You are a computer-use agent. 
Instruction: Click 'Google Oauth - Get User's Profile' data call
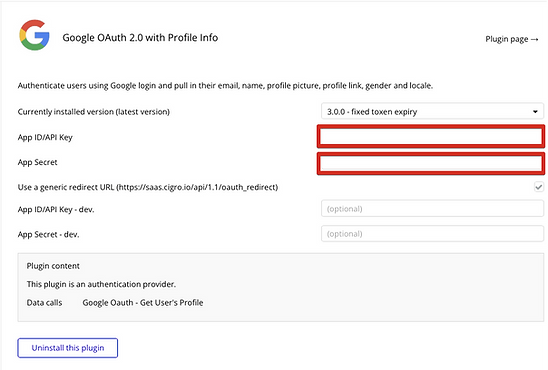pos(143,303)
